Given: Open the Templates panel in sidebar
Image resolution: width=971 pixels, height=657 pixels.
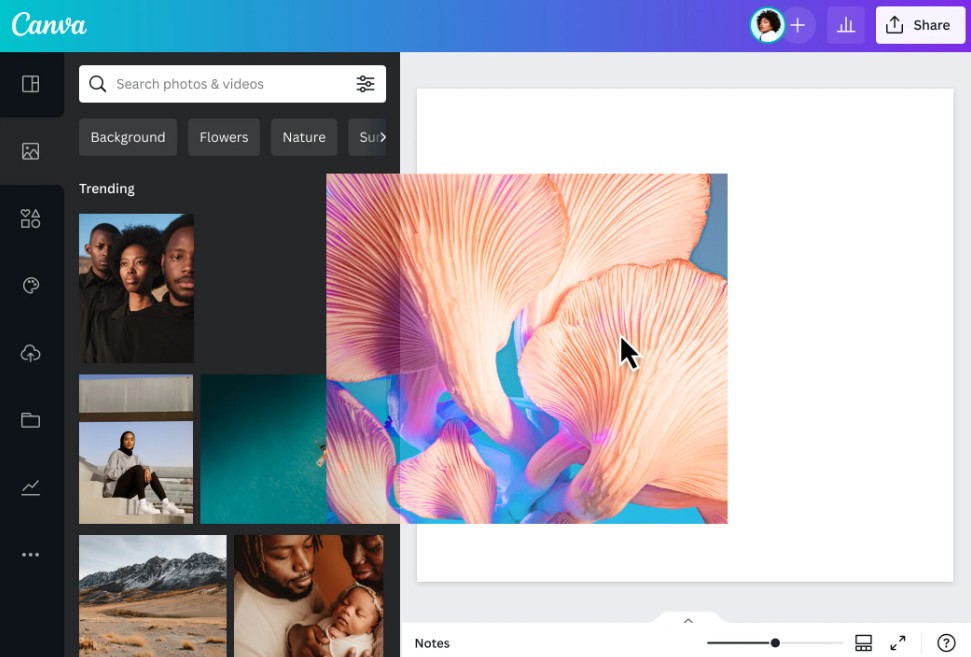Looking at the screenshot, I should [x=31, y=84].
